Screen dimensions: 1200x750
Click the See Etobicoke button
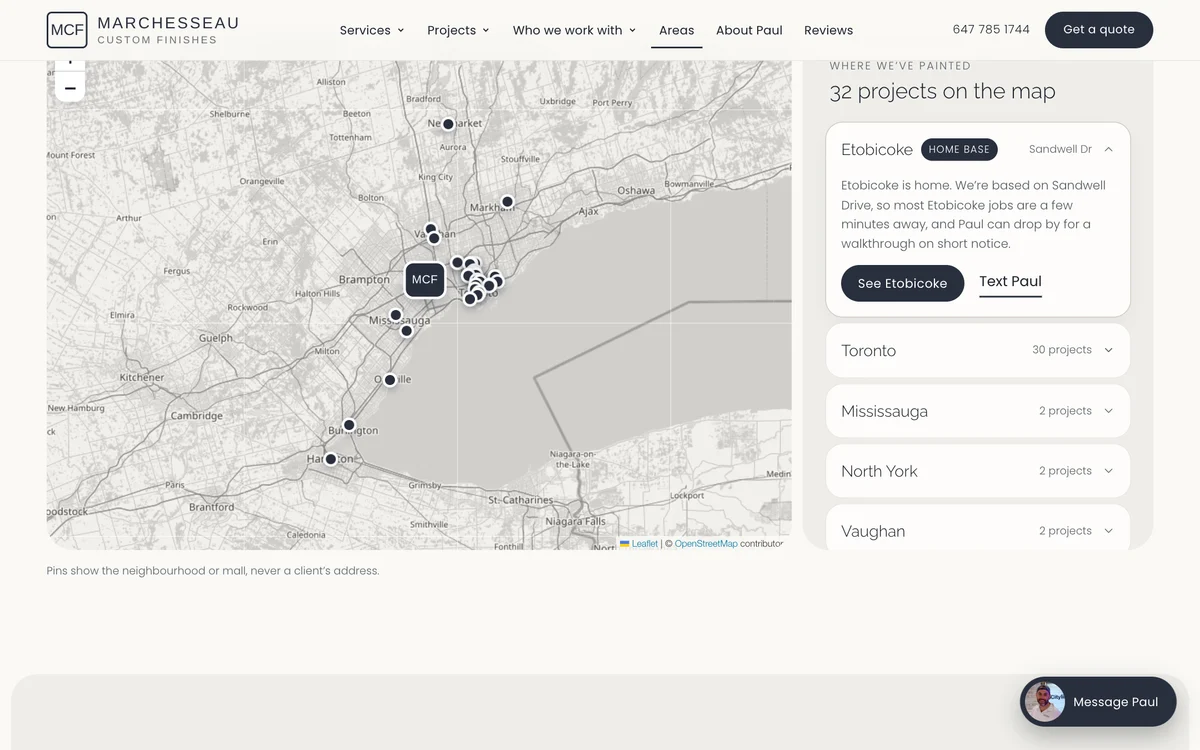tap(902, 283)
